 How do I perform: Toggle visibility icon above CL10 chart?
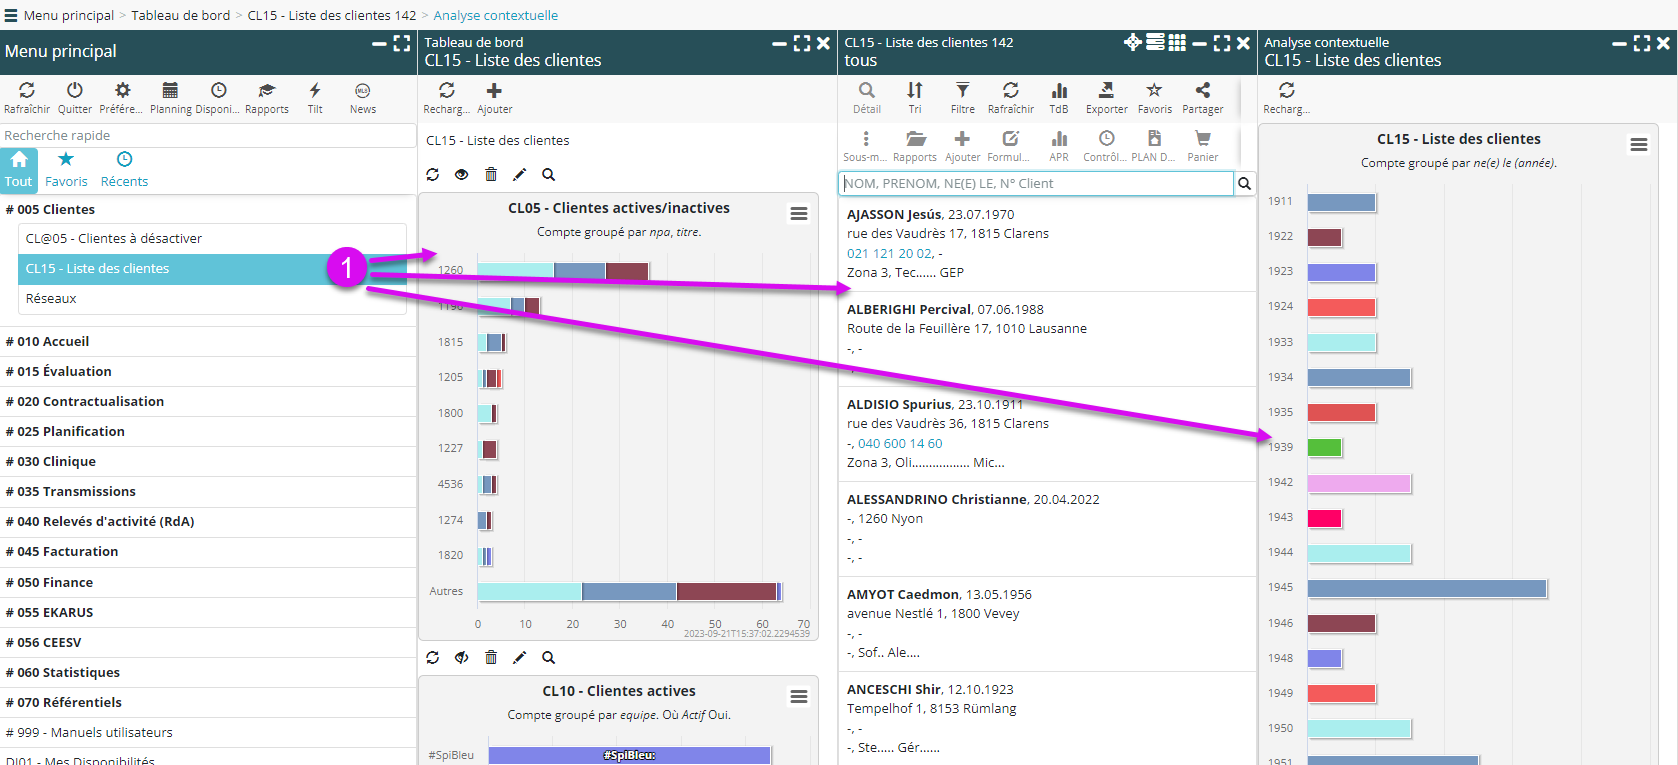pos(461,658)
